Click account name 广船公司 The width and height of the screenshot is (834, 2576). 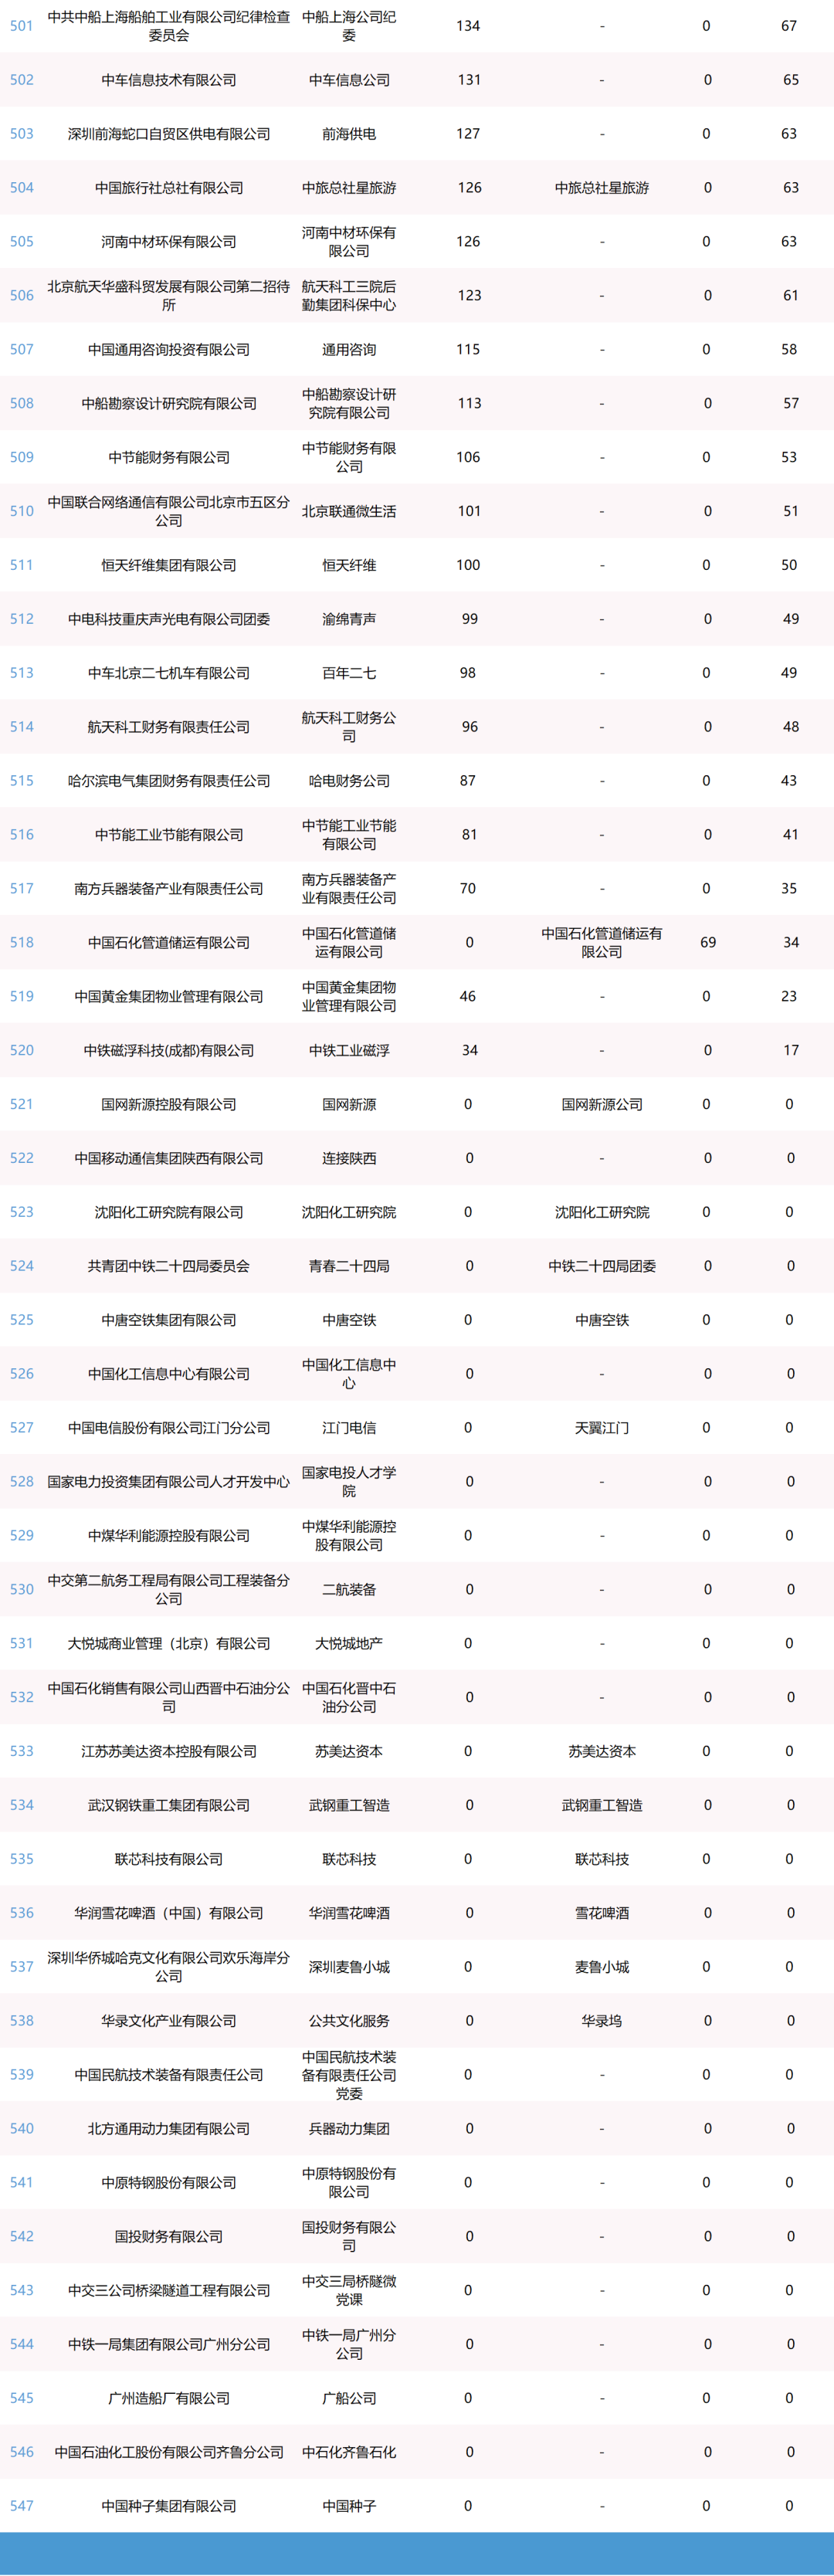[349, 2399]
